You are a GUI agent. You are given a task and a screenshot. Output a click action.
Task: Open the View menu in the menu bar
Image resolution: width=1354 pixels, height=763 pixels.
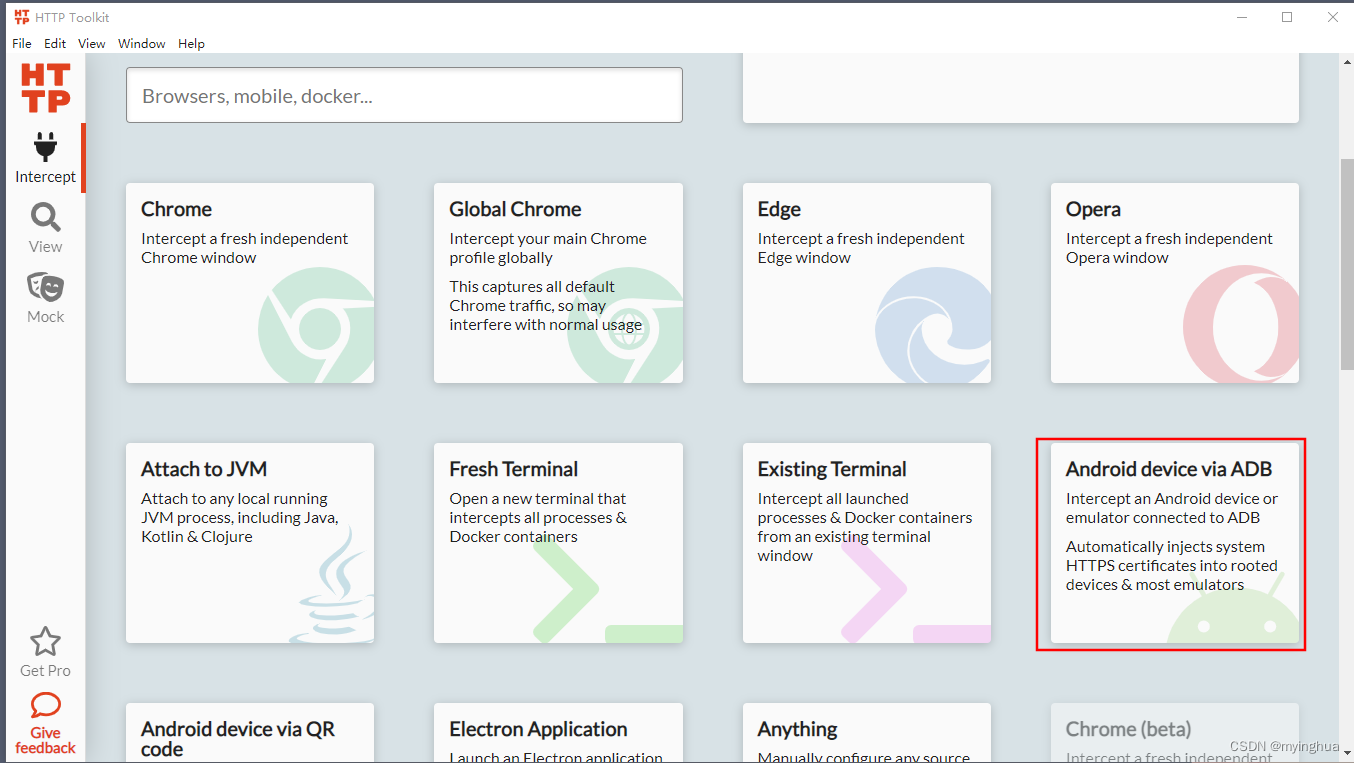[x=92, y=43]
